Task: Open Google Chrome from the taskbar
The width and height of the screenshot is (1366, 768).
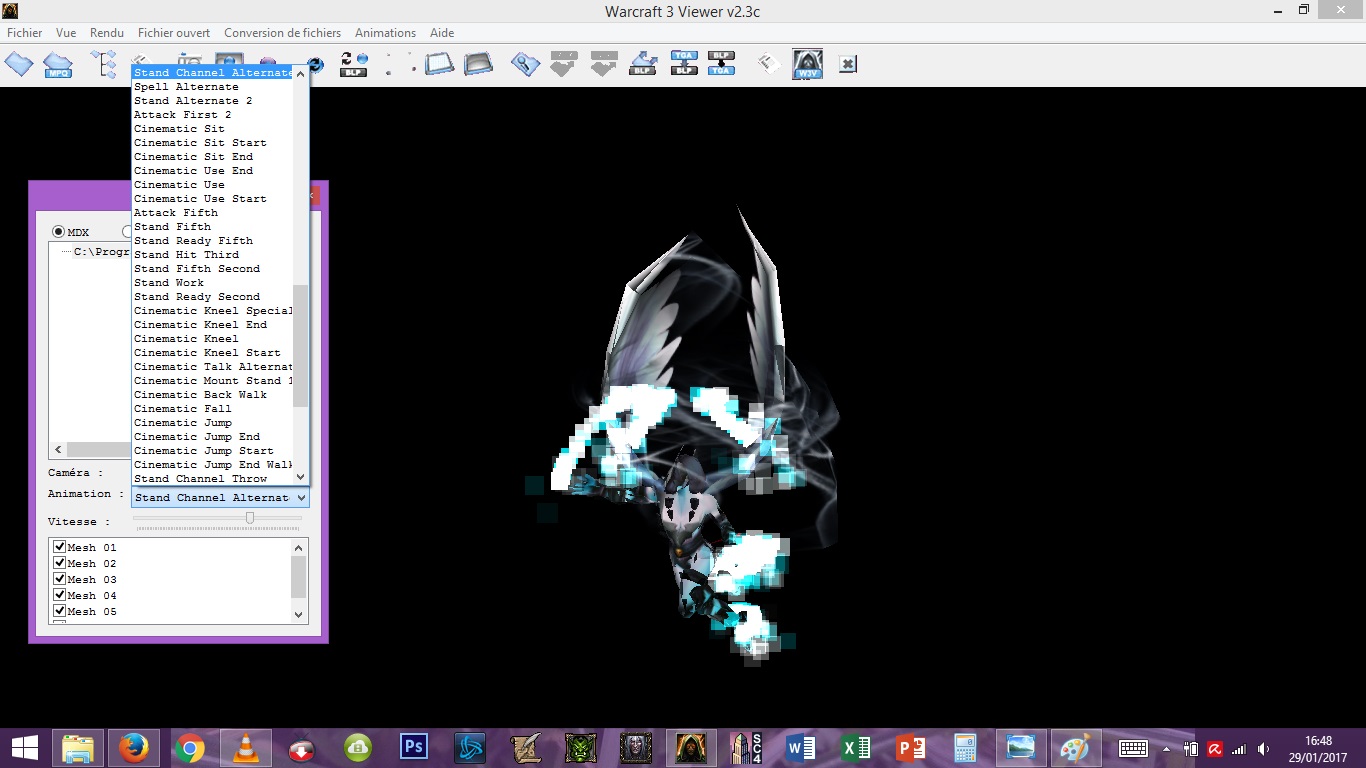Action: click(x=189, y=748)
